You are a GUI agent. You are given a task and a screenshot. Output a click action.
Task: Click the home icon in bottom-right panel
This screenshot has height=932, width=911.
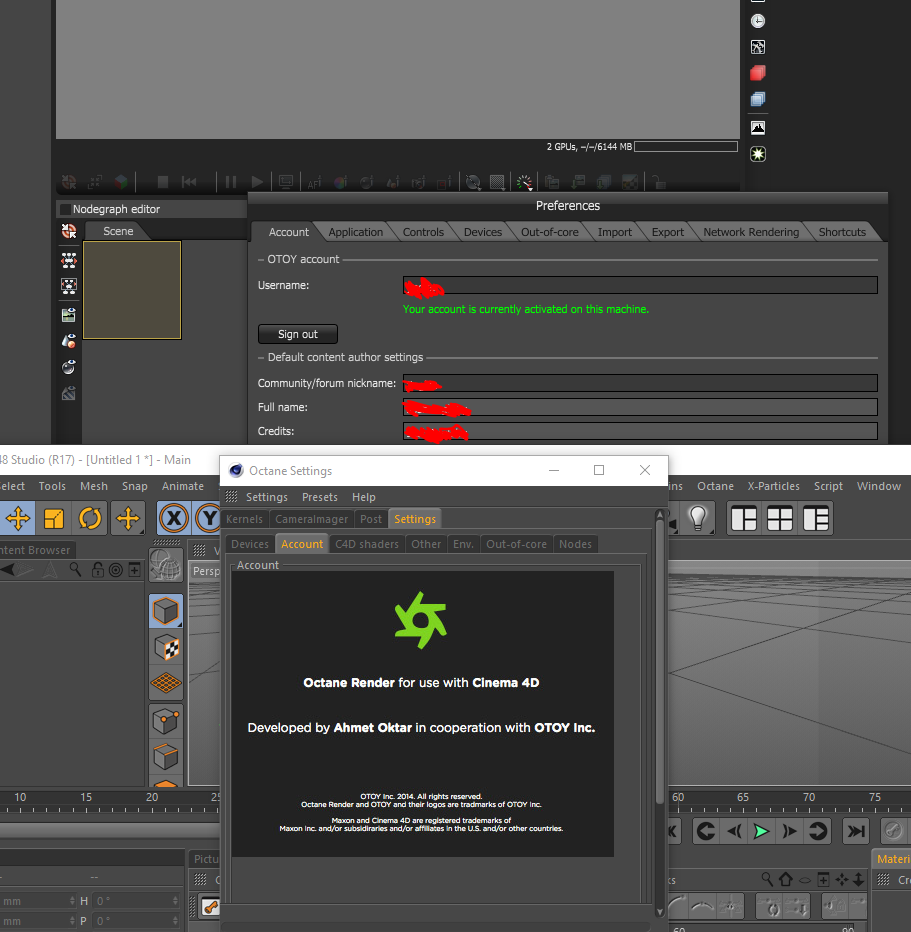pyautogui.click(x=786, y=879)
